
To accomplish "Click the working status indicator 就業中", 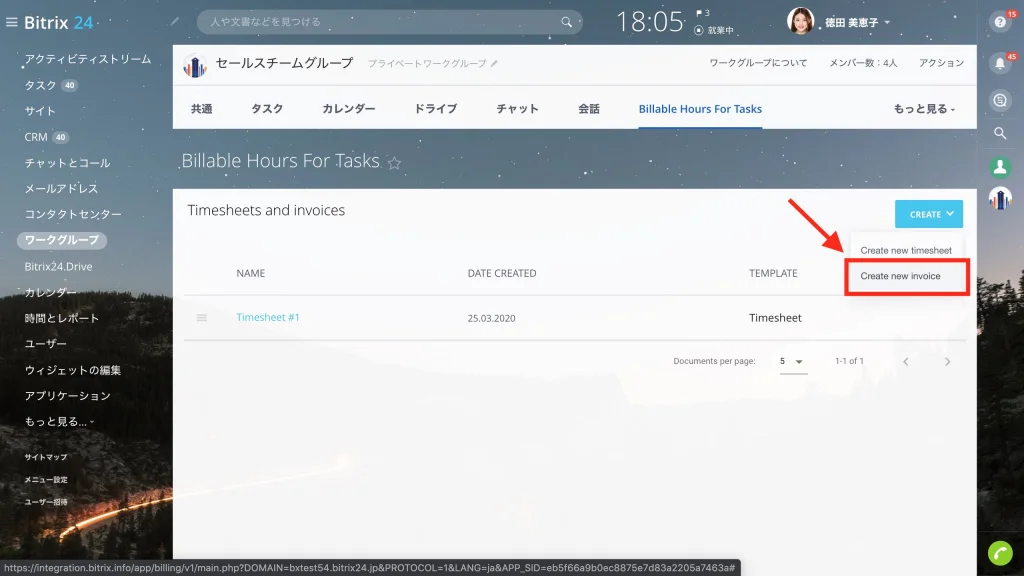I will [714, 30].
